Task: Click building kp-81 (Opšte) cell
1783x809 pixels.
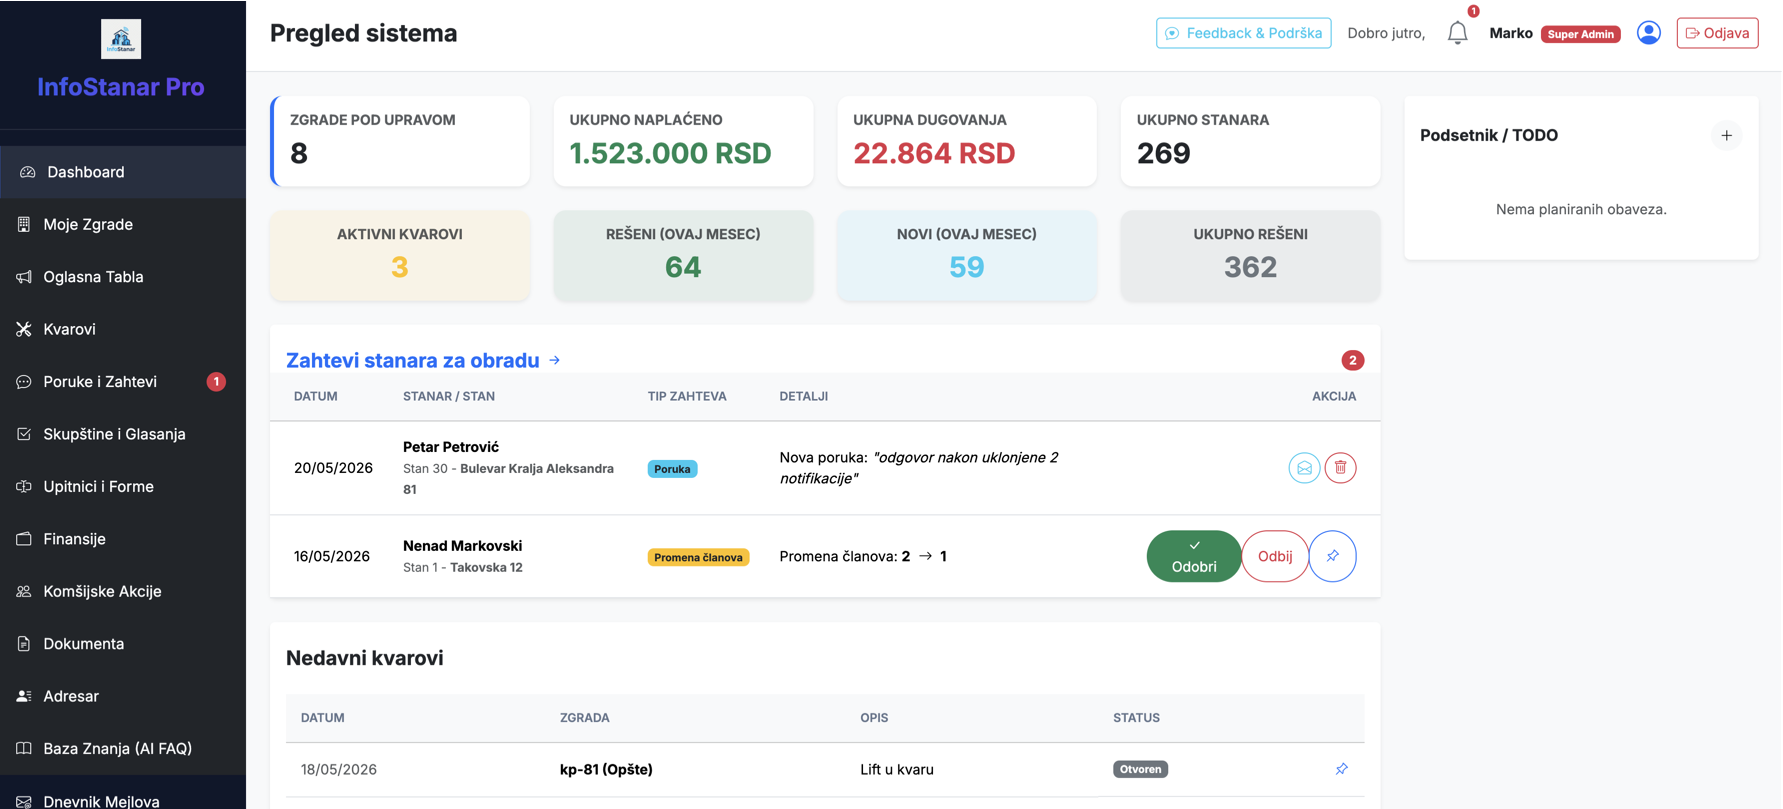Action: coord(606,769)
